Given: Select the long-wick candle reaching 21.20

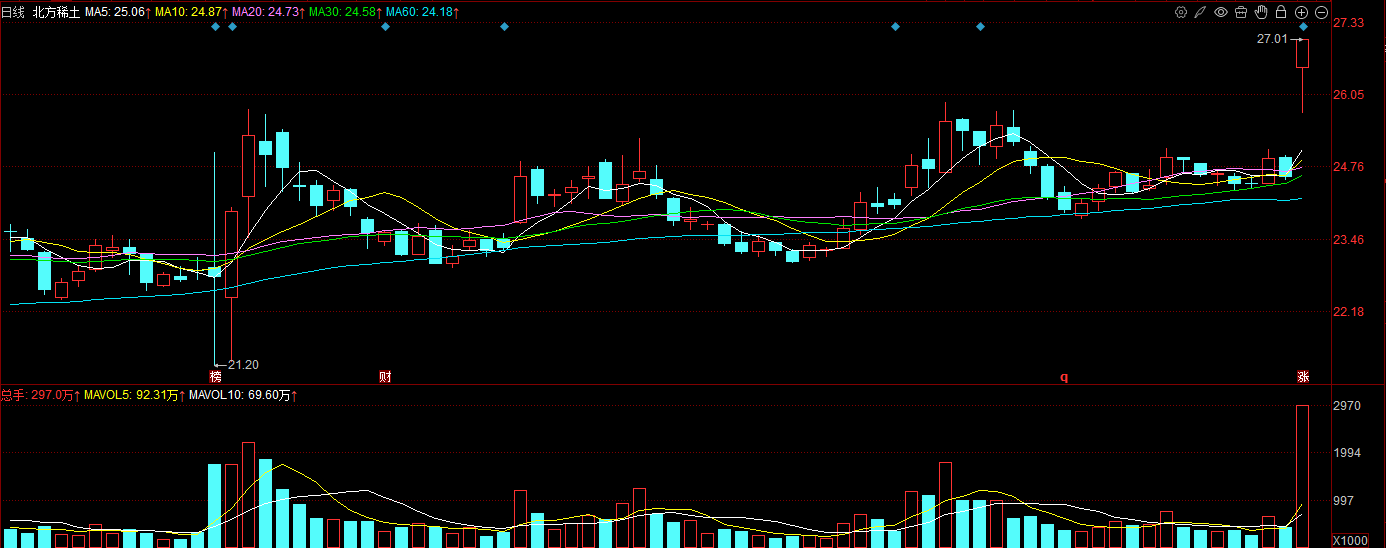Looking at the screenshot, I should coord(215,260).
